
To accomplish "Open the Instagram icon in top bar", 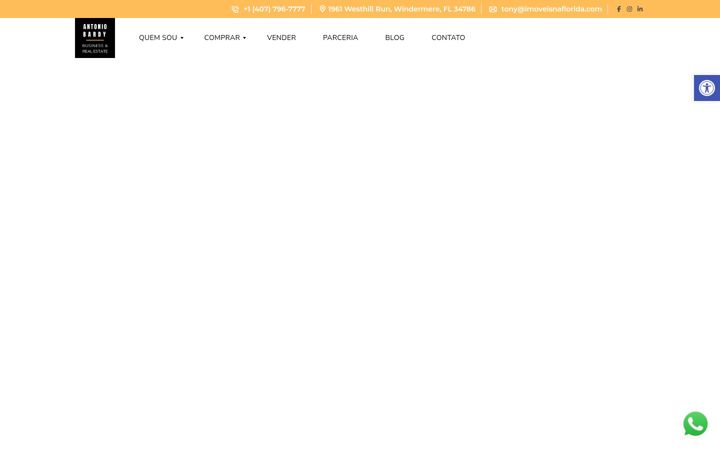I will [629, 9].
